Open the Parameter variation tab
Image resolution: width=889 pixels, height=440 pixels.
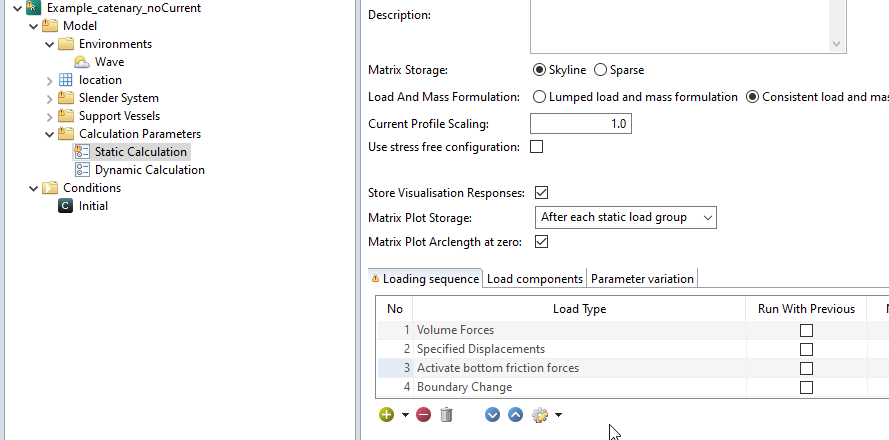(641, 279)
